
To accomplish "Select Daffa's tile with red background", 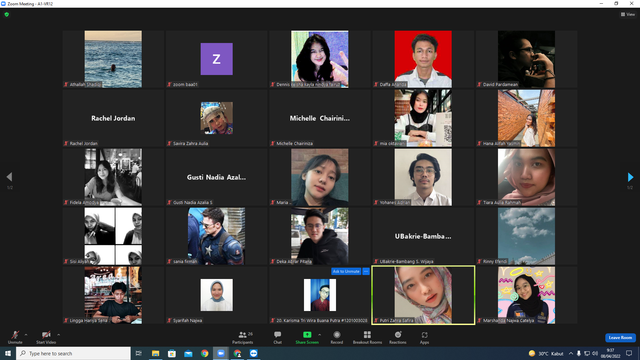I will 423,59.
